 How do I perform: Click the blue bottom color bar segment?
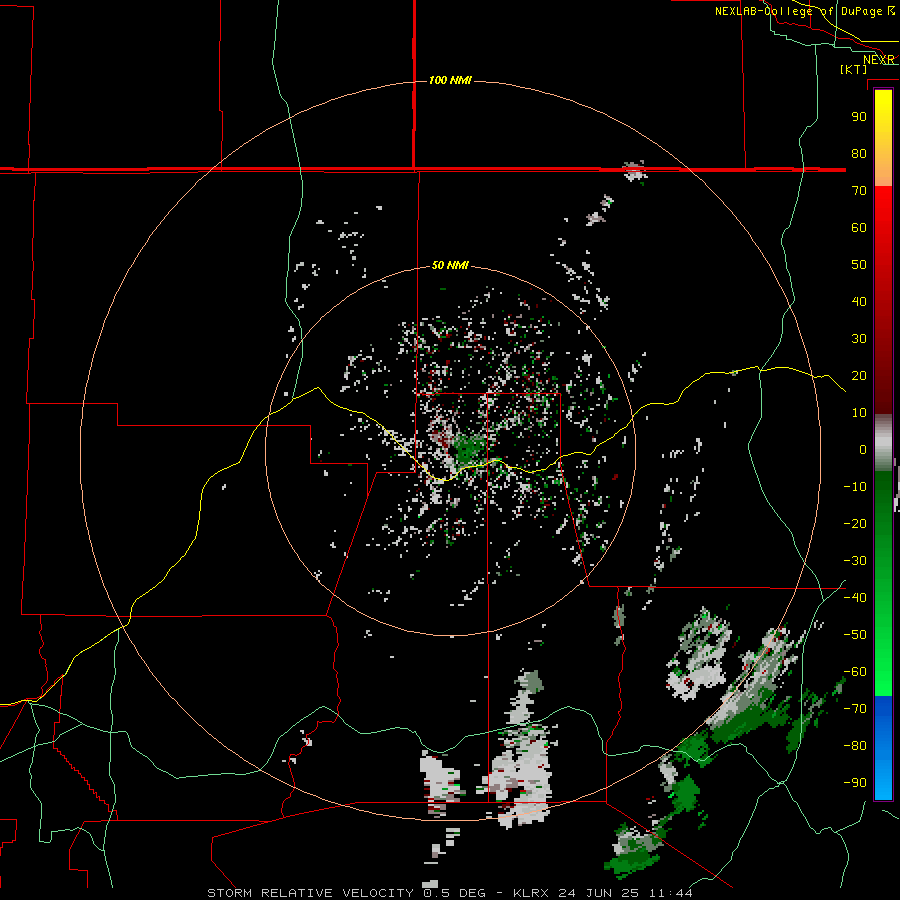coord(883,747)
